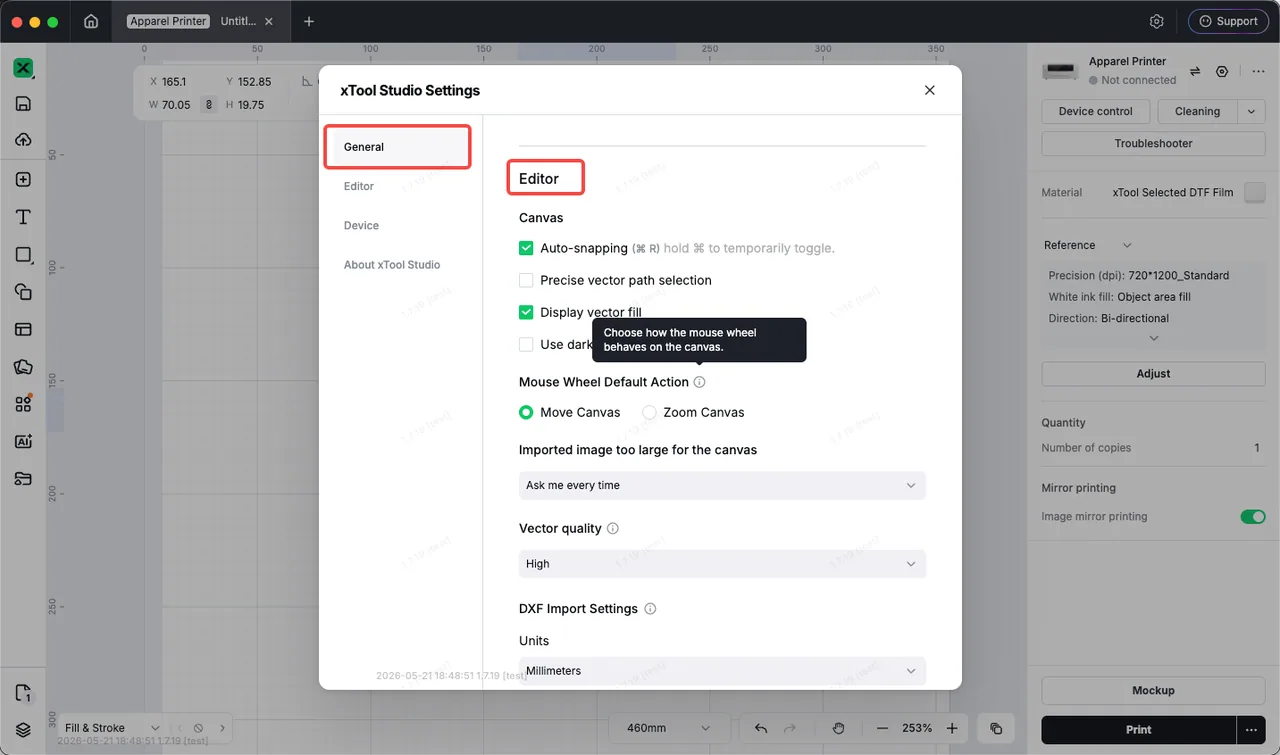This screenshot has width=1280, height=755.
Task: Open the layers icon at bottom left
Action: pos(23,729)
